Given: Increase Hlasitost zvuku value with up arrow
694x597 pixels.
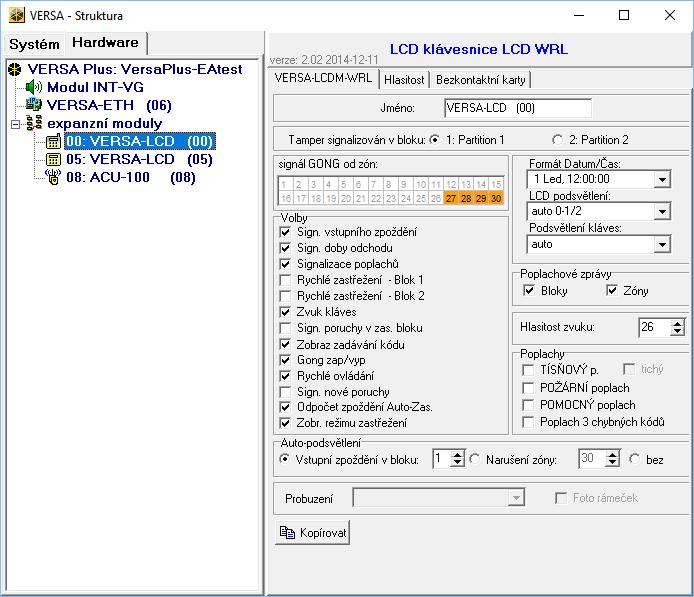Looking at the screenshot, I should [677, 324].
